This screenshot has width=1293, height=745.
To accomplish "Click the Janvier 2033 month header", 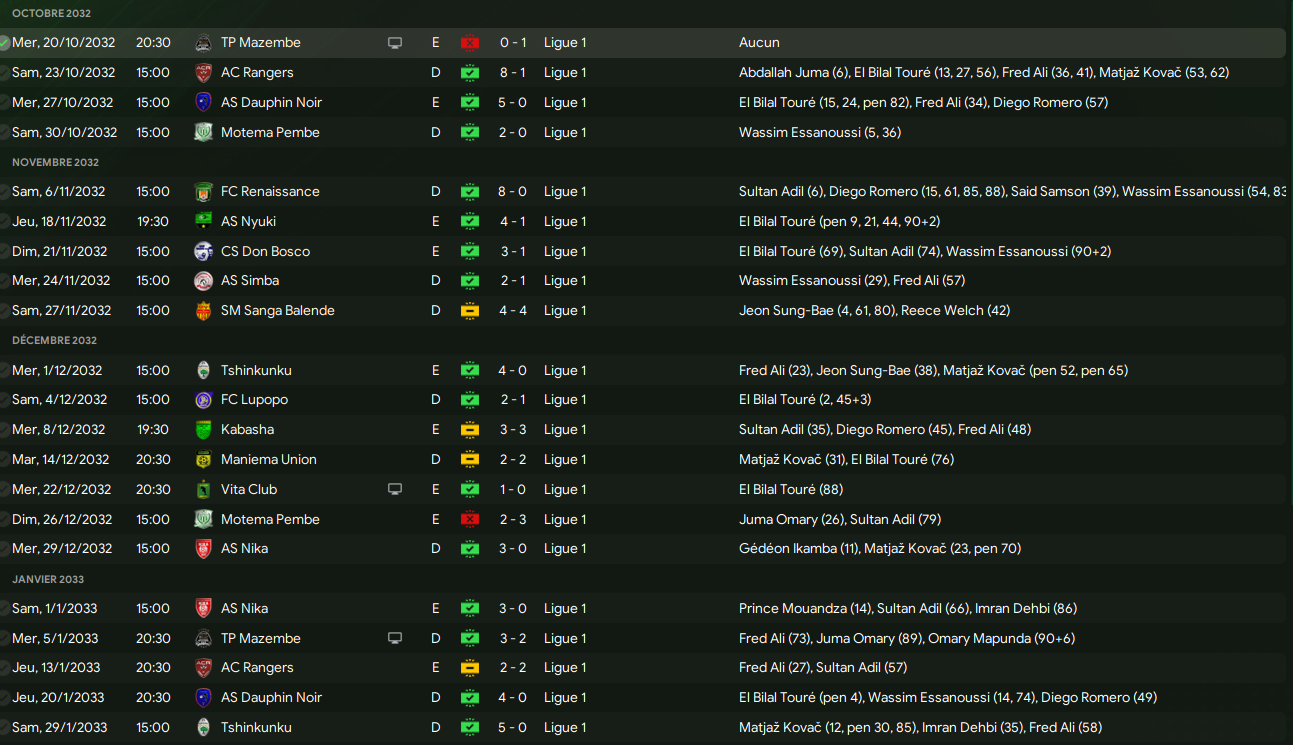I will pos(48,579).
